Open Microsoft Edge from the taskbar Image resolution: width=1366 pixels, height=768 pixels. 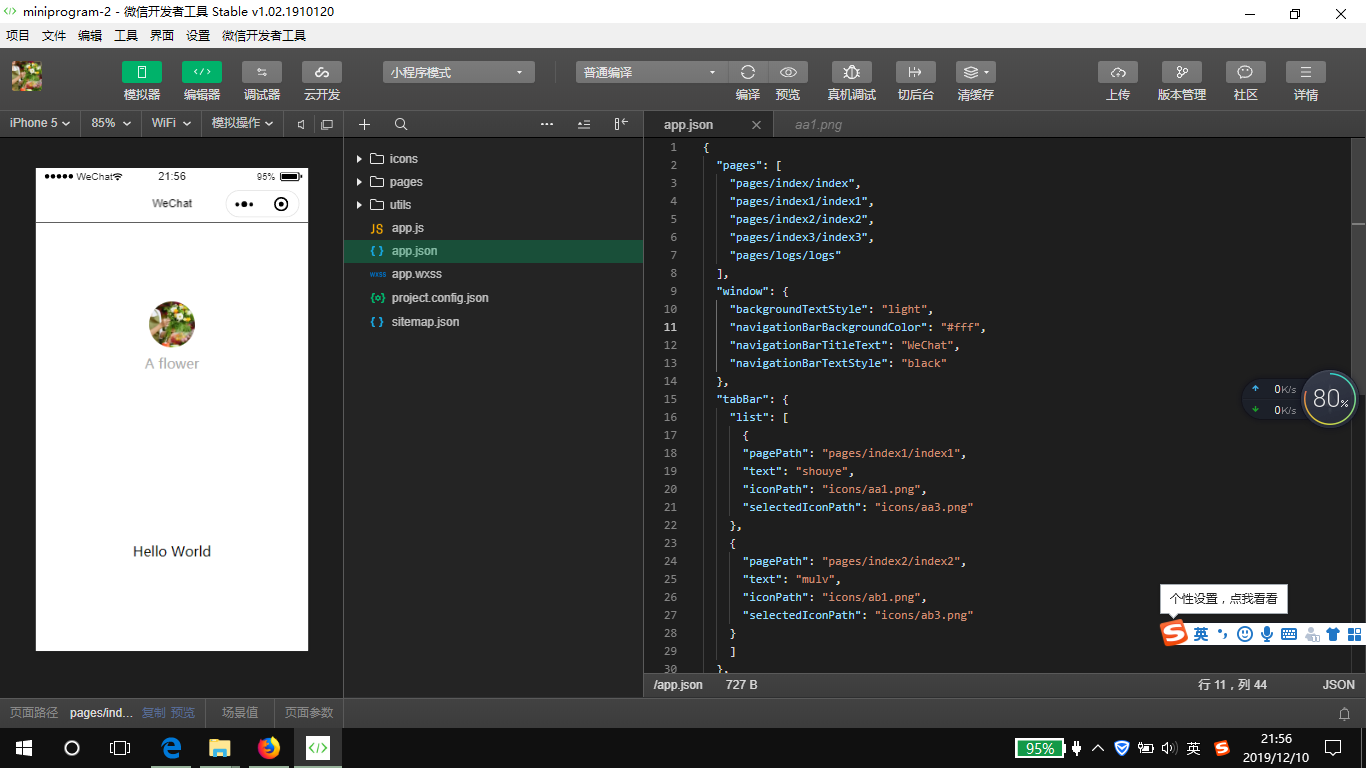[171, 748]
